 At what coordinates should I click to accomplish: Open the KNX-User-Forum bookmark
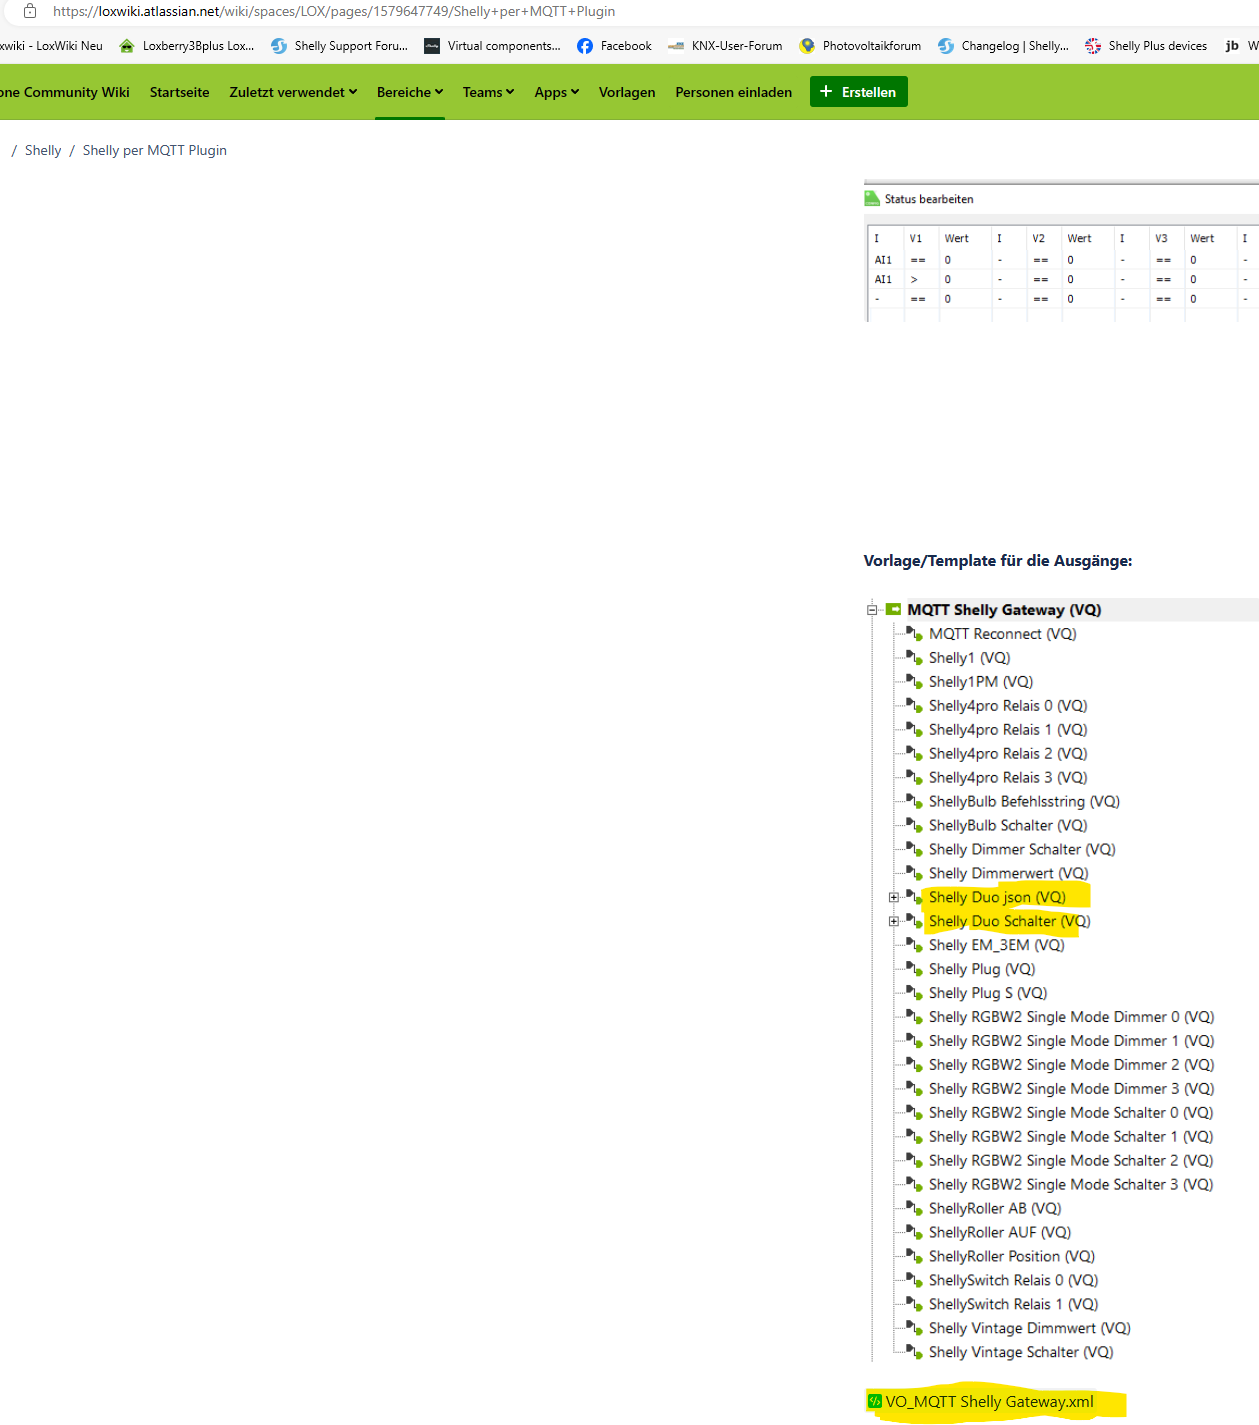[x=725, y=46]
